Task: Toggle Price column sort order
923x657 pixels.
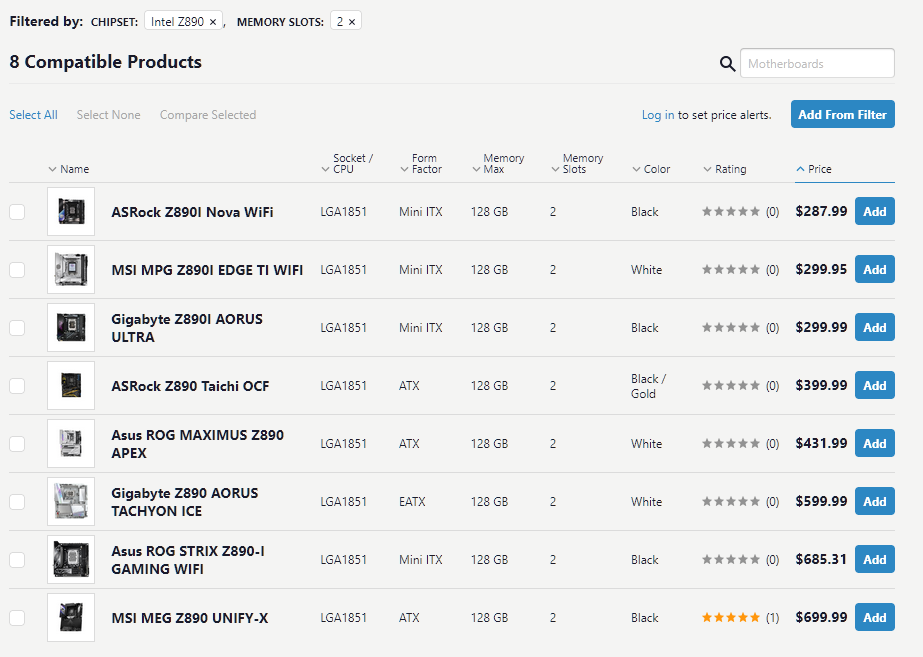Action: 819,169
